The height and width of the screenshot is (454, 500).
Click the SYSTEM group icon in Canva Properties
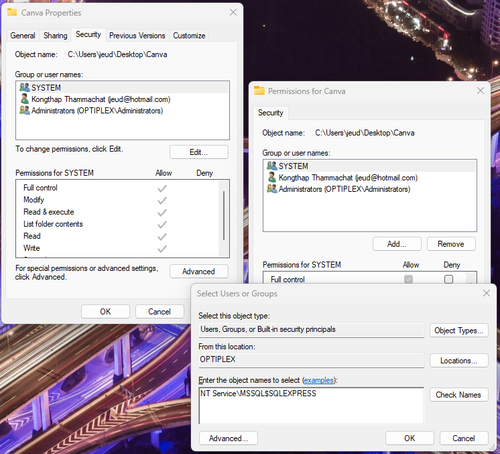click(x=24, y=87)
